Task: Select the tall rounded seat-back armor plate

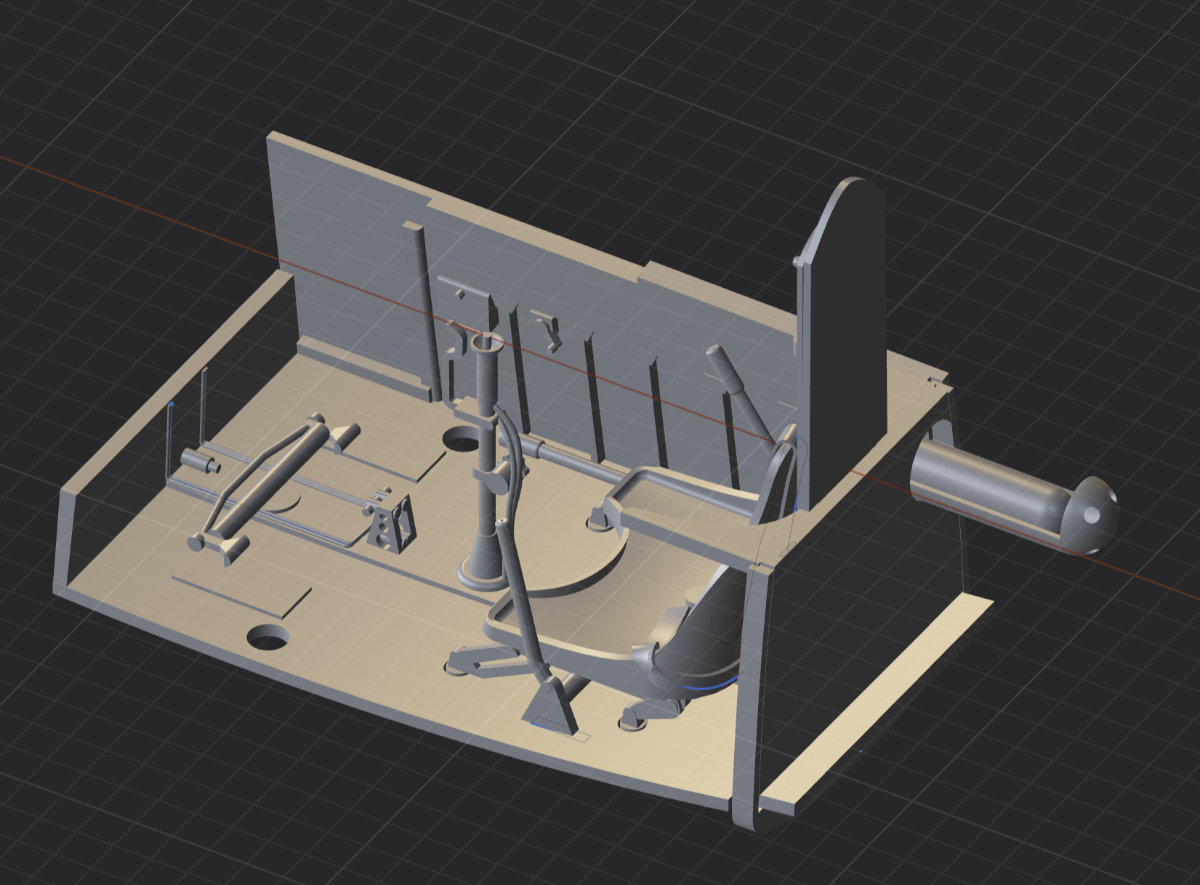Action: 845,330
